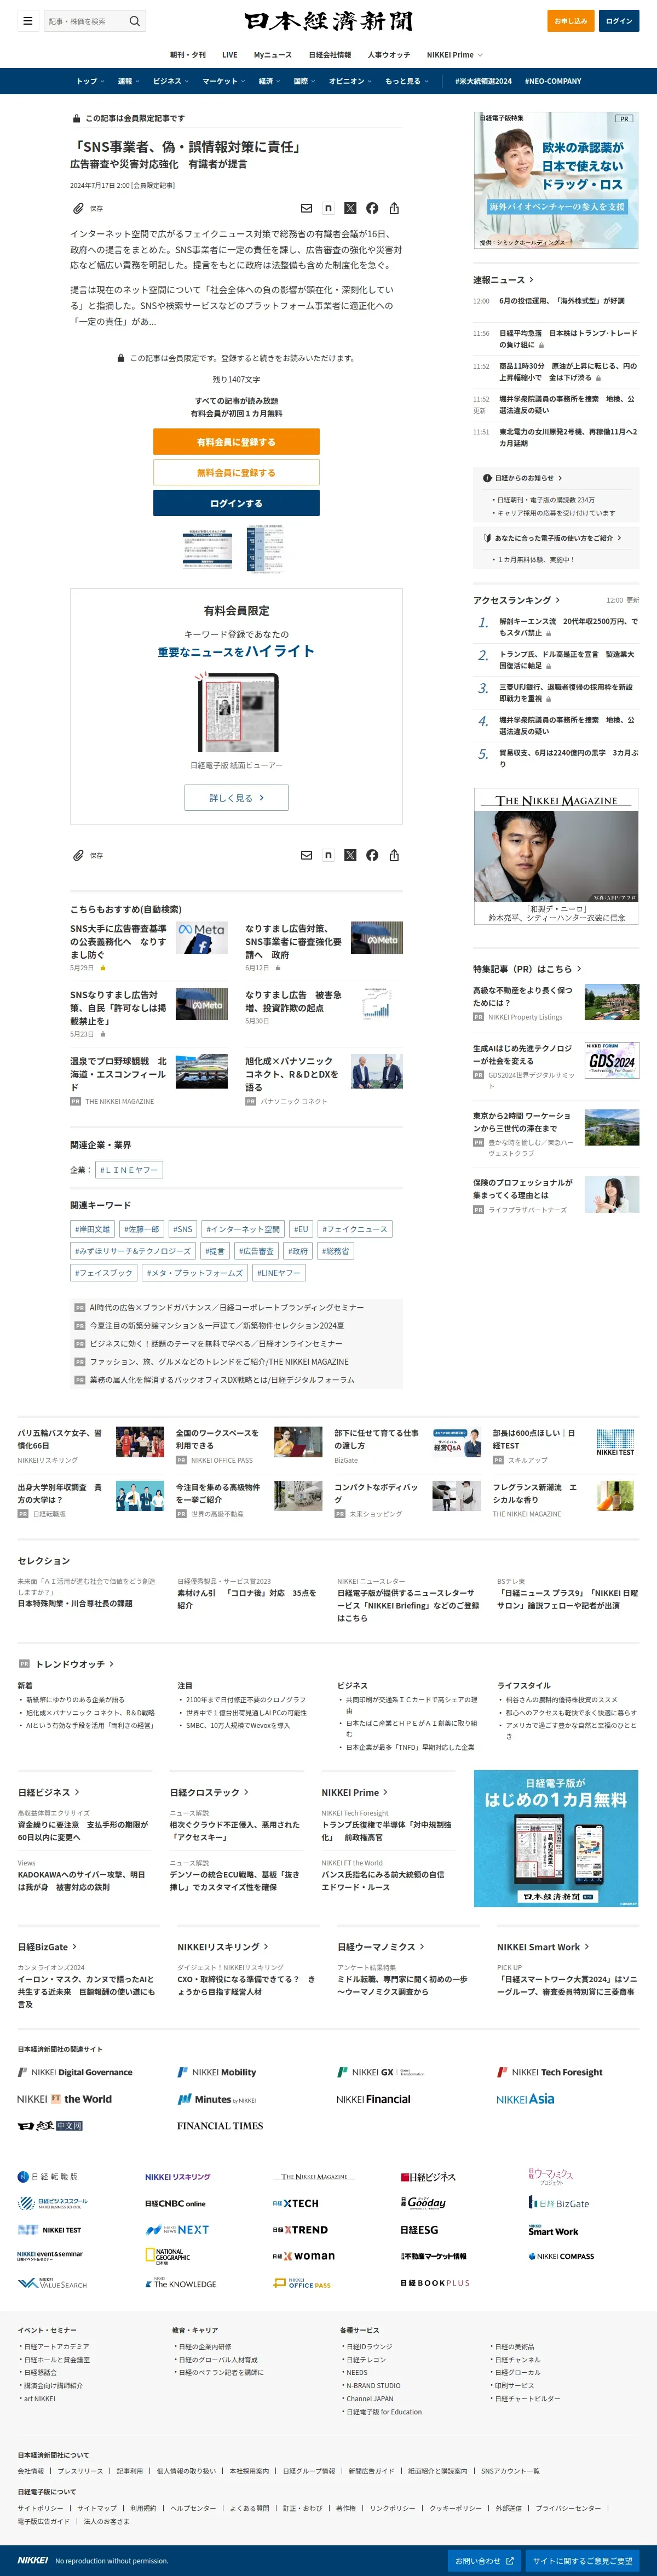The image size is (657, 2576).
Task: Share on Facebook icon under the headline
Action: point(372,208)
